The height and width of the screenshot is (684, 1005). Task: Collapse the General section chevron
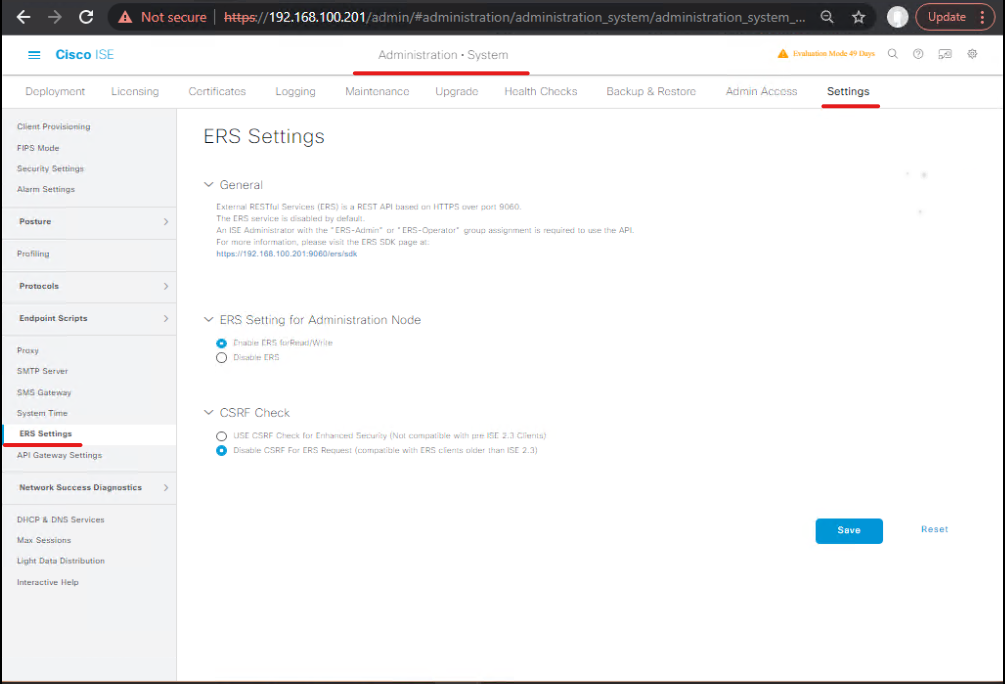tap(208, 185)
